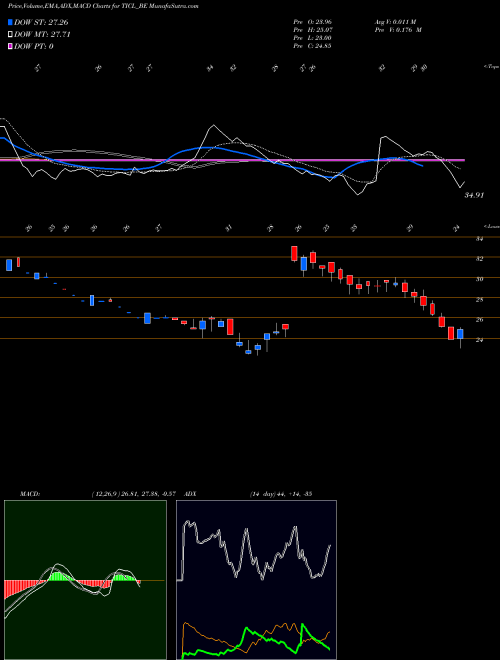
Task: Click the magenta DOW PT legend swatch
Action: tap(11, 46)
